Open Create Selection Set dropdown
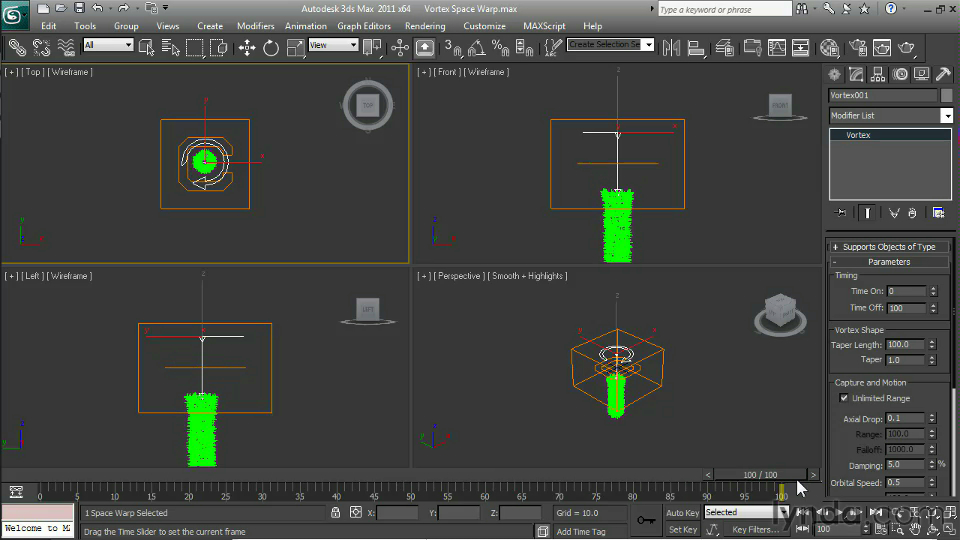Screen dimensions: 960x540 tap(610, 44)
